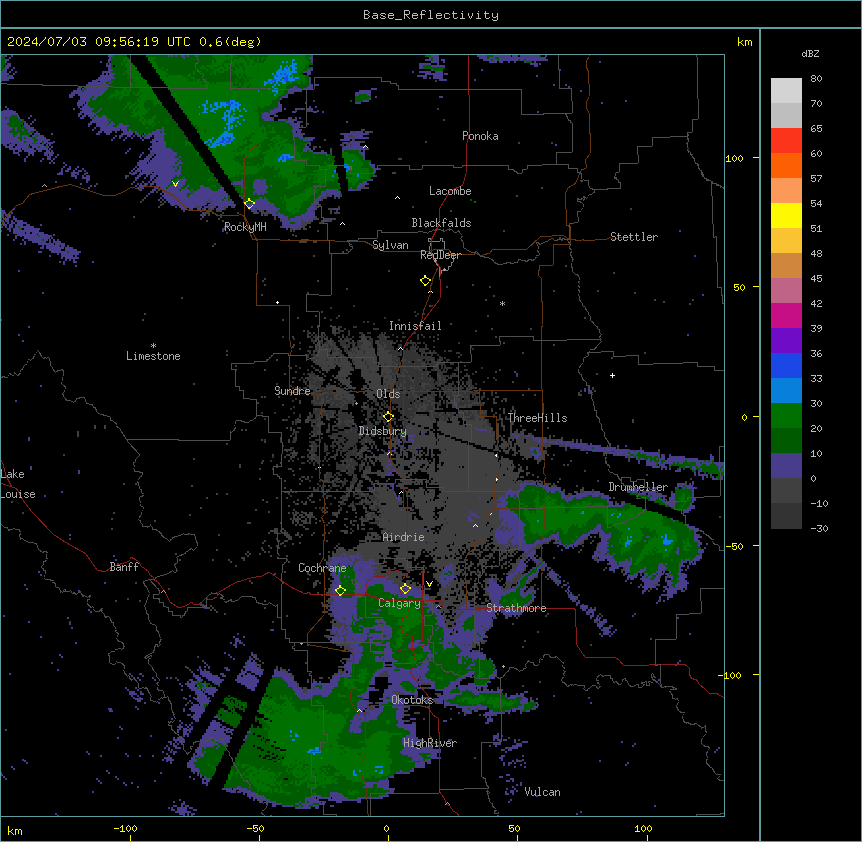The image size is (862, 842).
Task: Select the yellow 54-51 dBZ legend swatch
Action: [x=786, y=215]
